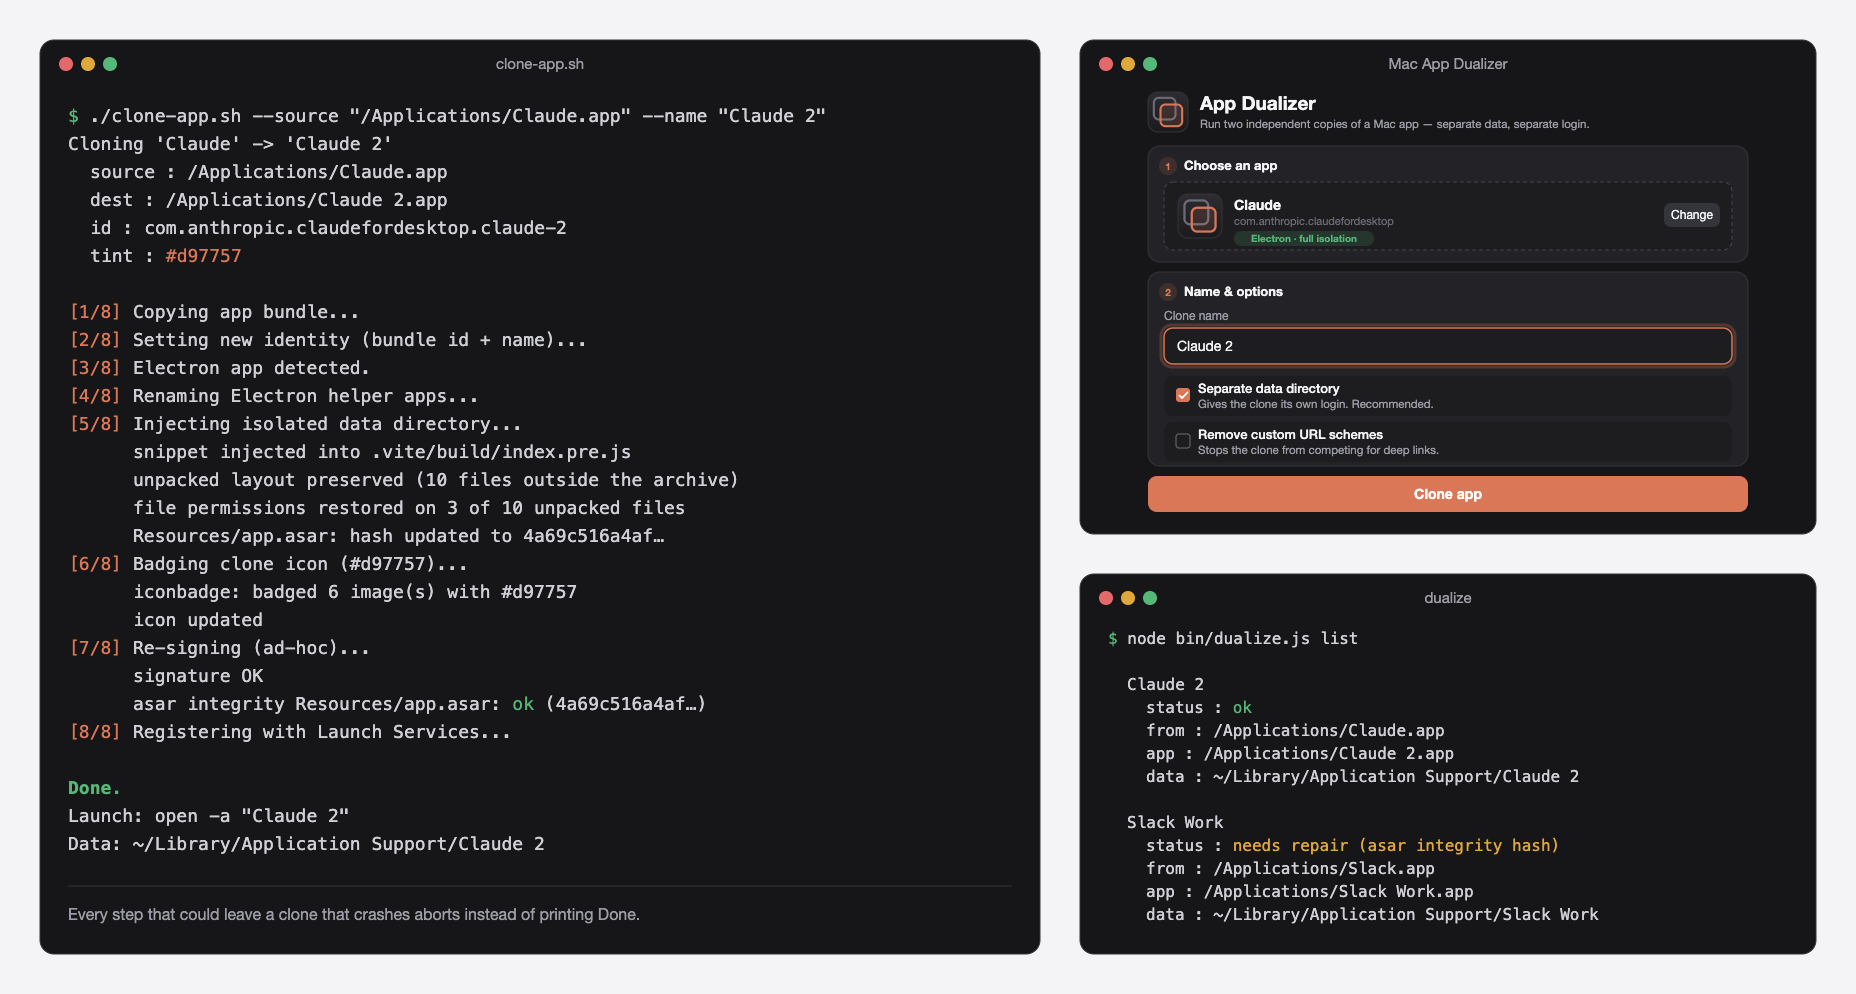Click the Clone name input field
Viewport: 1856px width, 994px height.
coord(1447,346)
